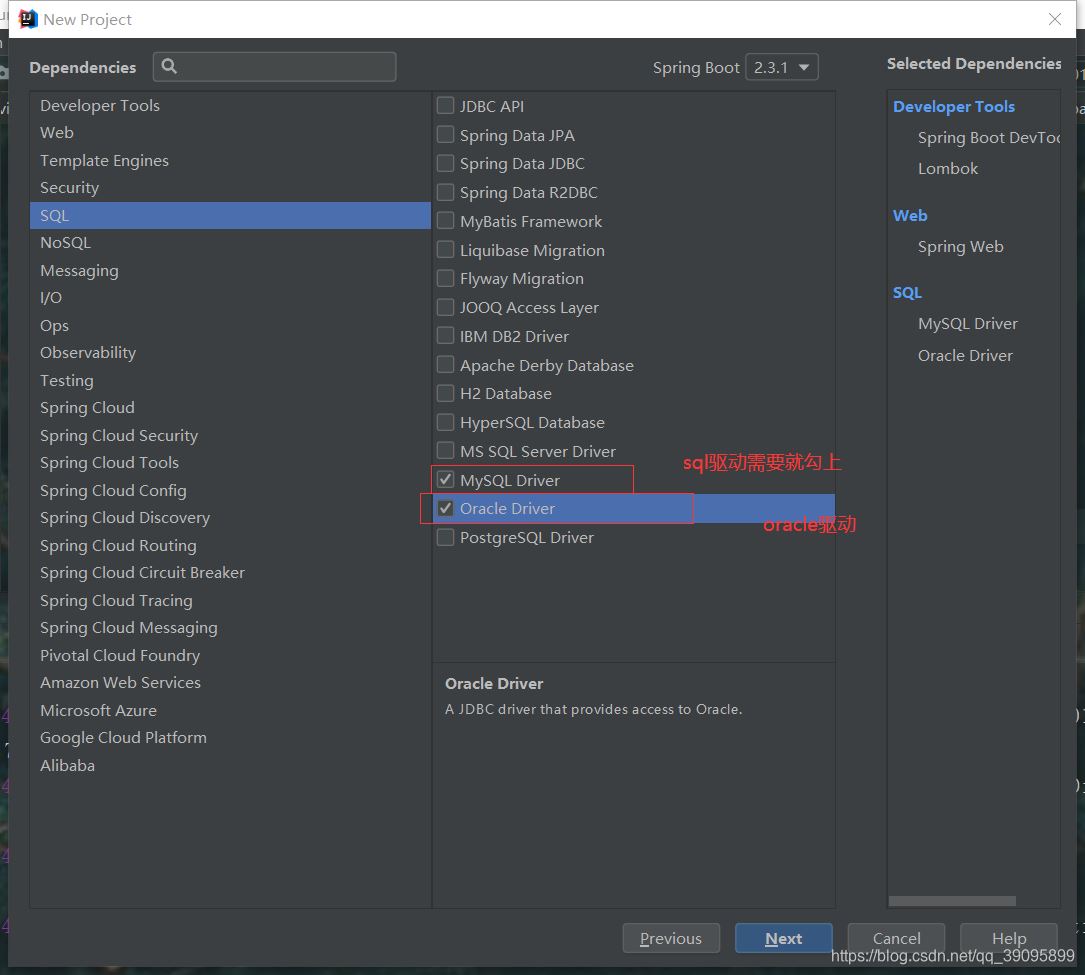Viewport: 1085px width, 975px height.
Task: Close the New Project dialog
Action: coord(1055,19)
